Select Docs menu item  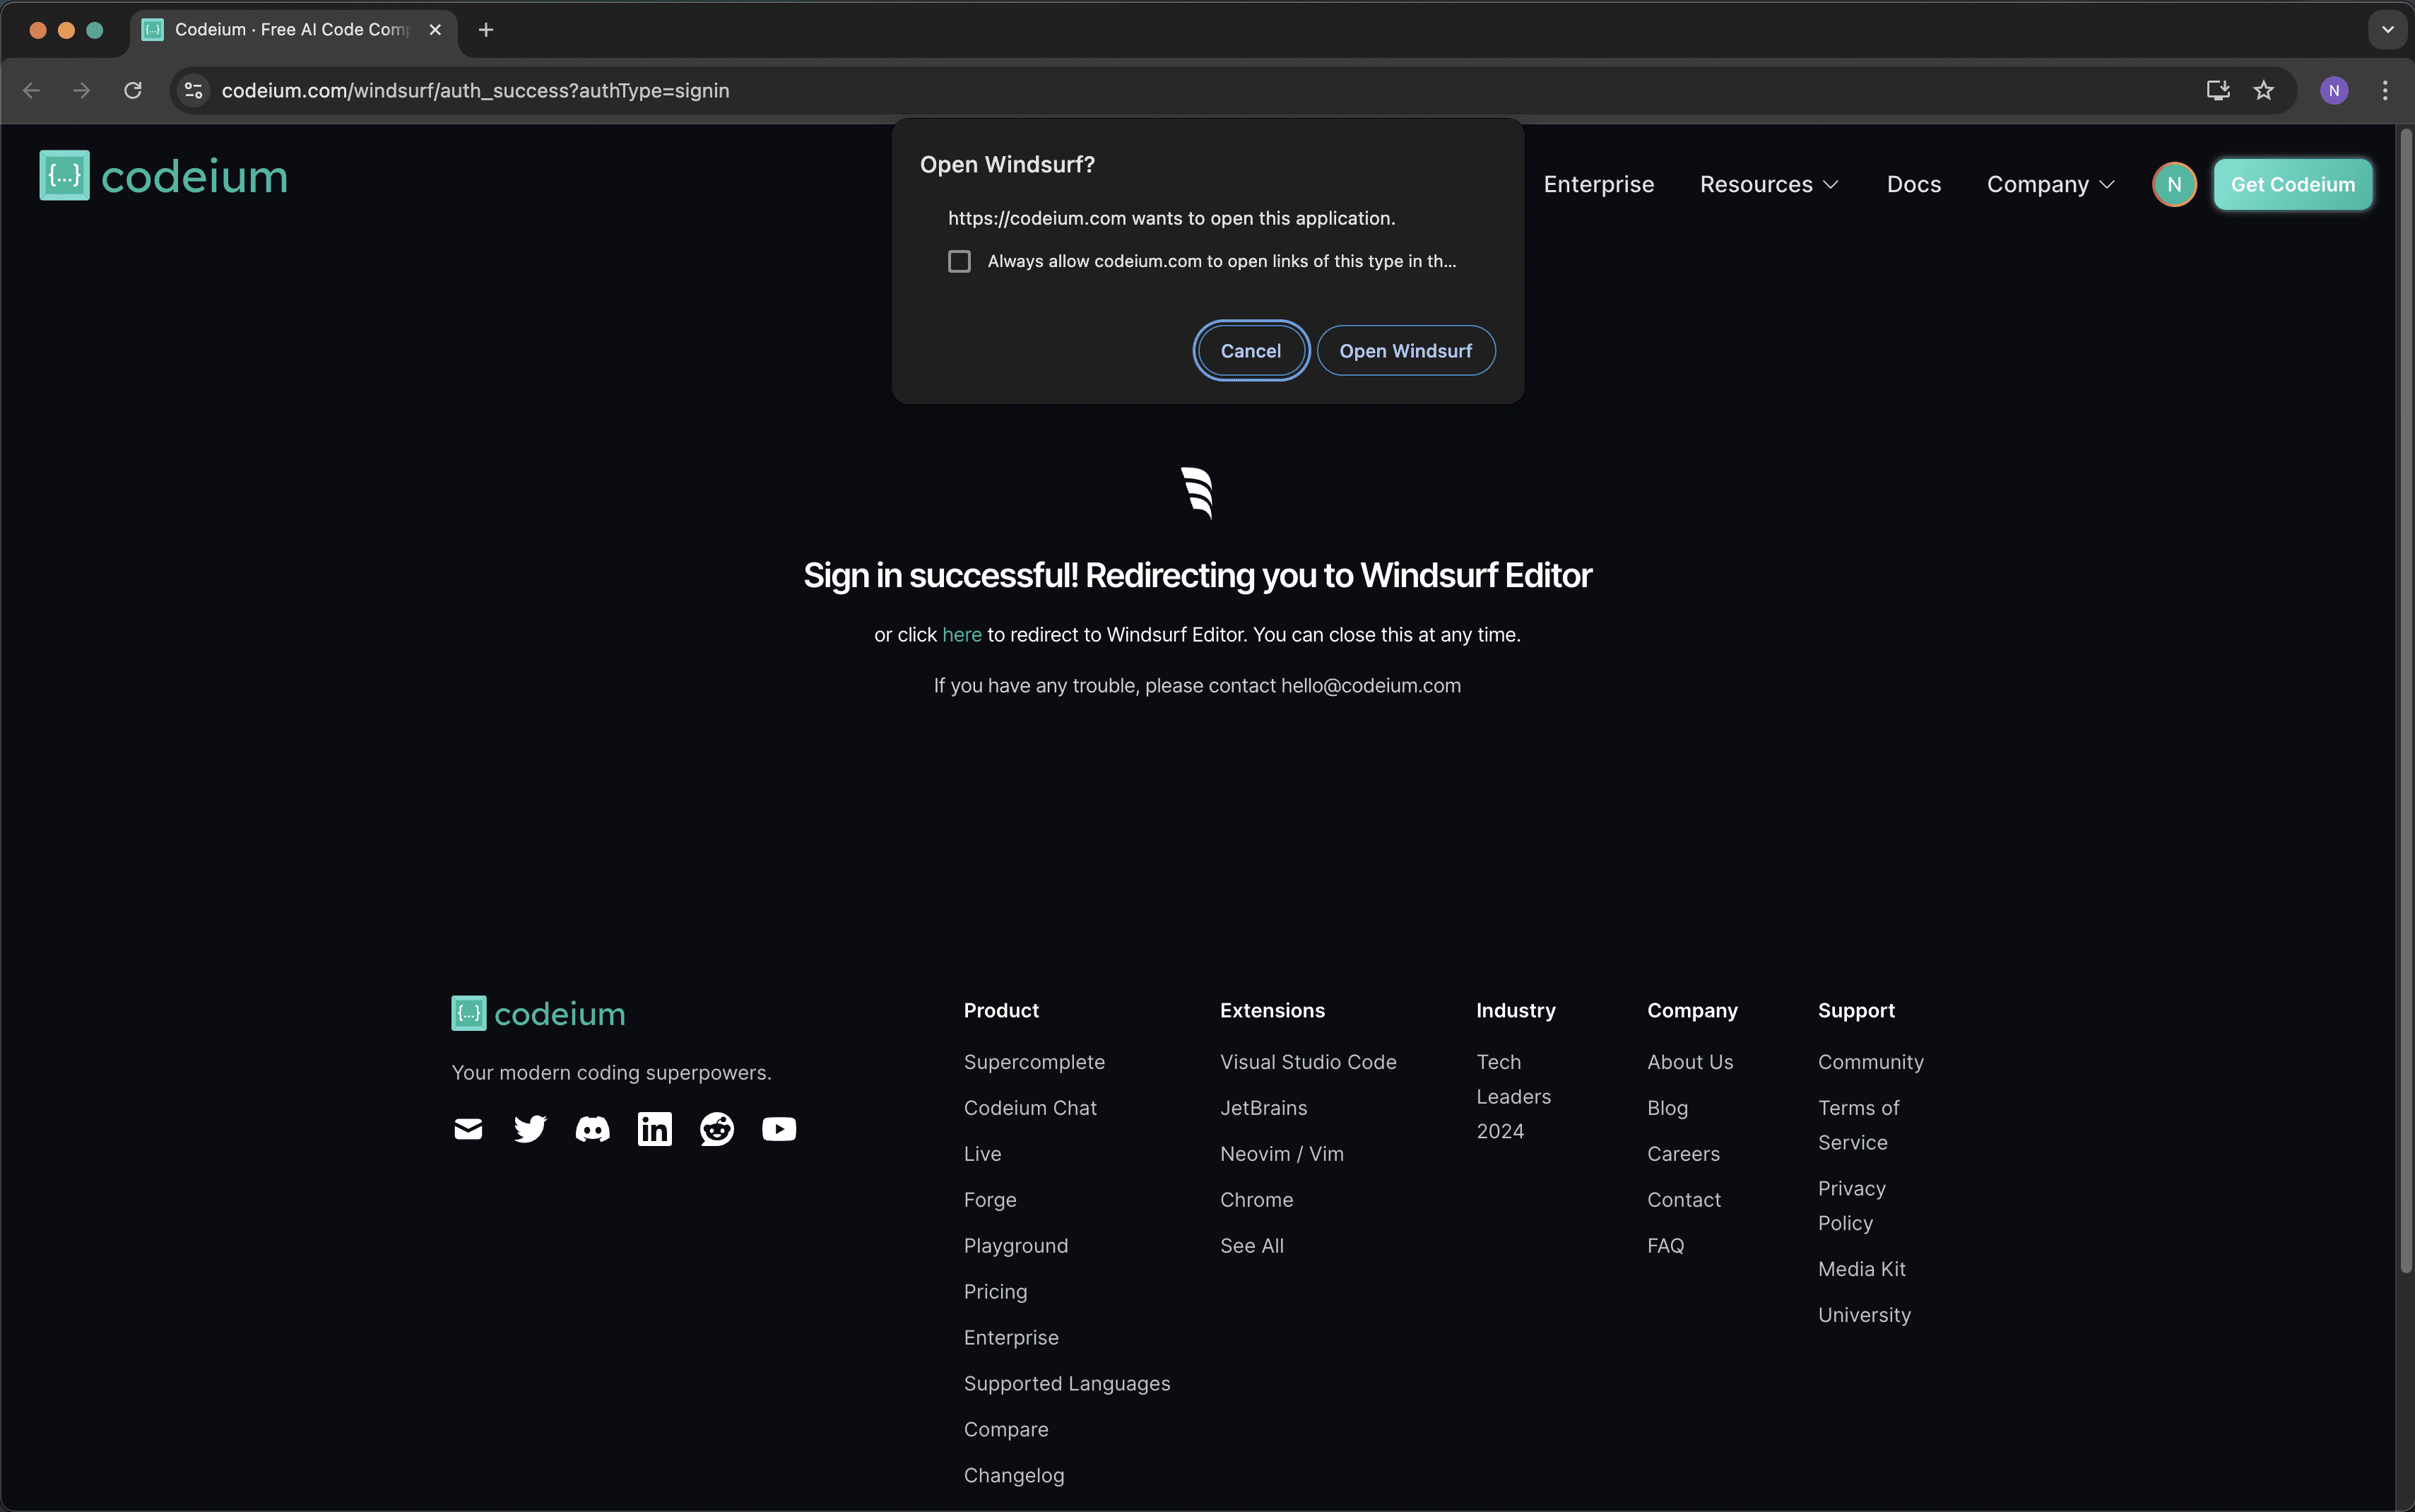[1913, 183]
